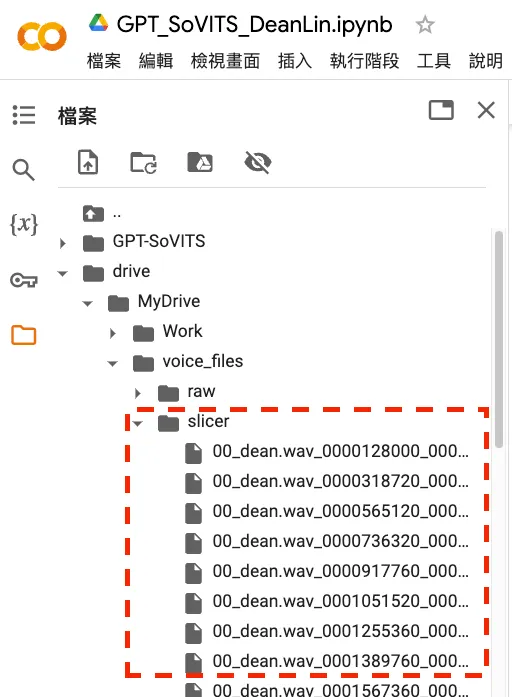Pop the files panel out to a tab
The width and height of the screenshot is (512, 697).
[441, 110]
